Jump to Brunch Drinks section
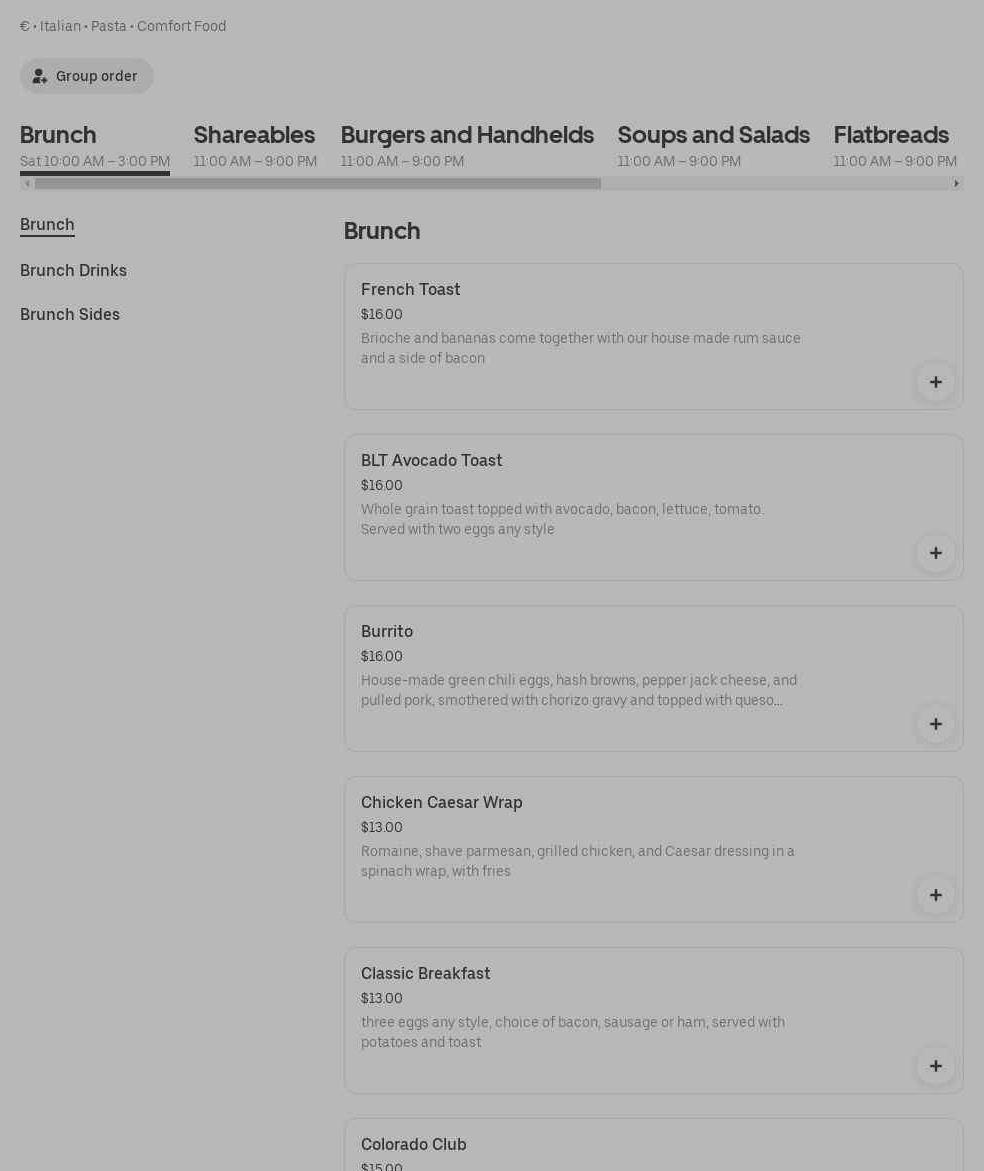 point(73,271)
